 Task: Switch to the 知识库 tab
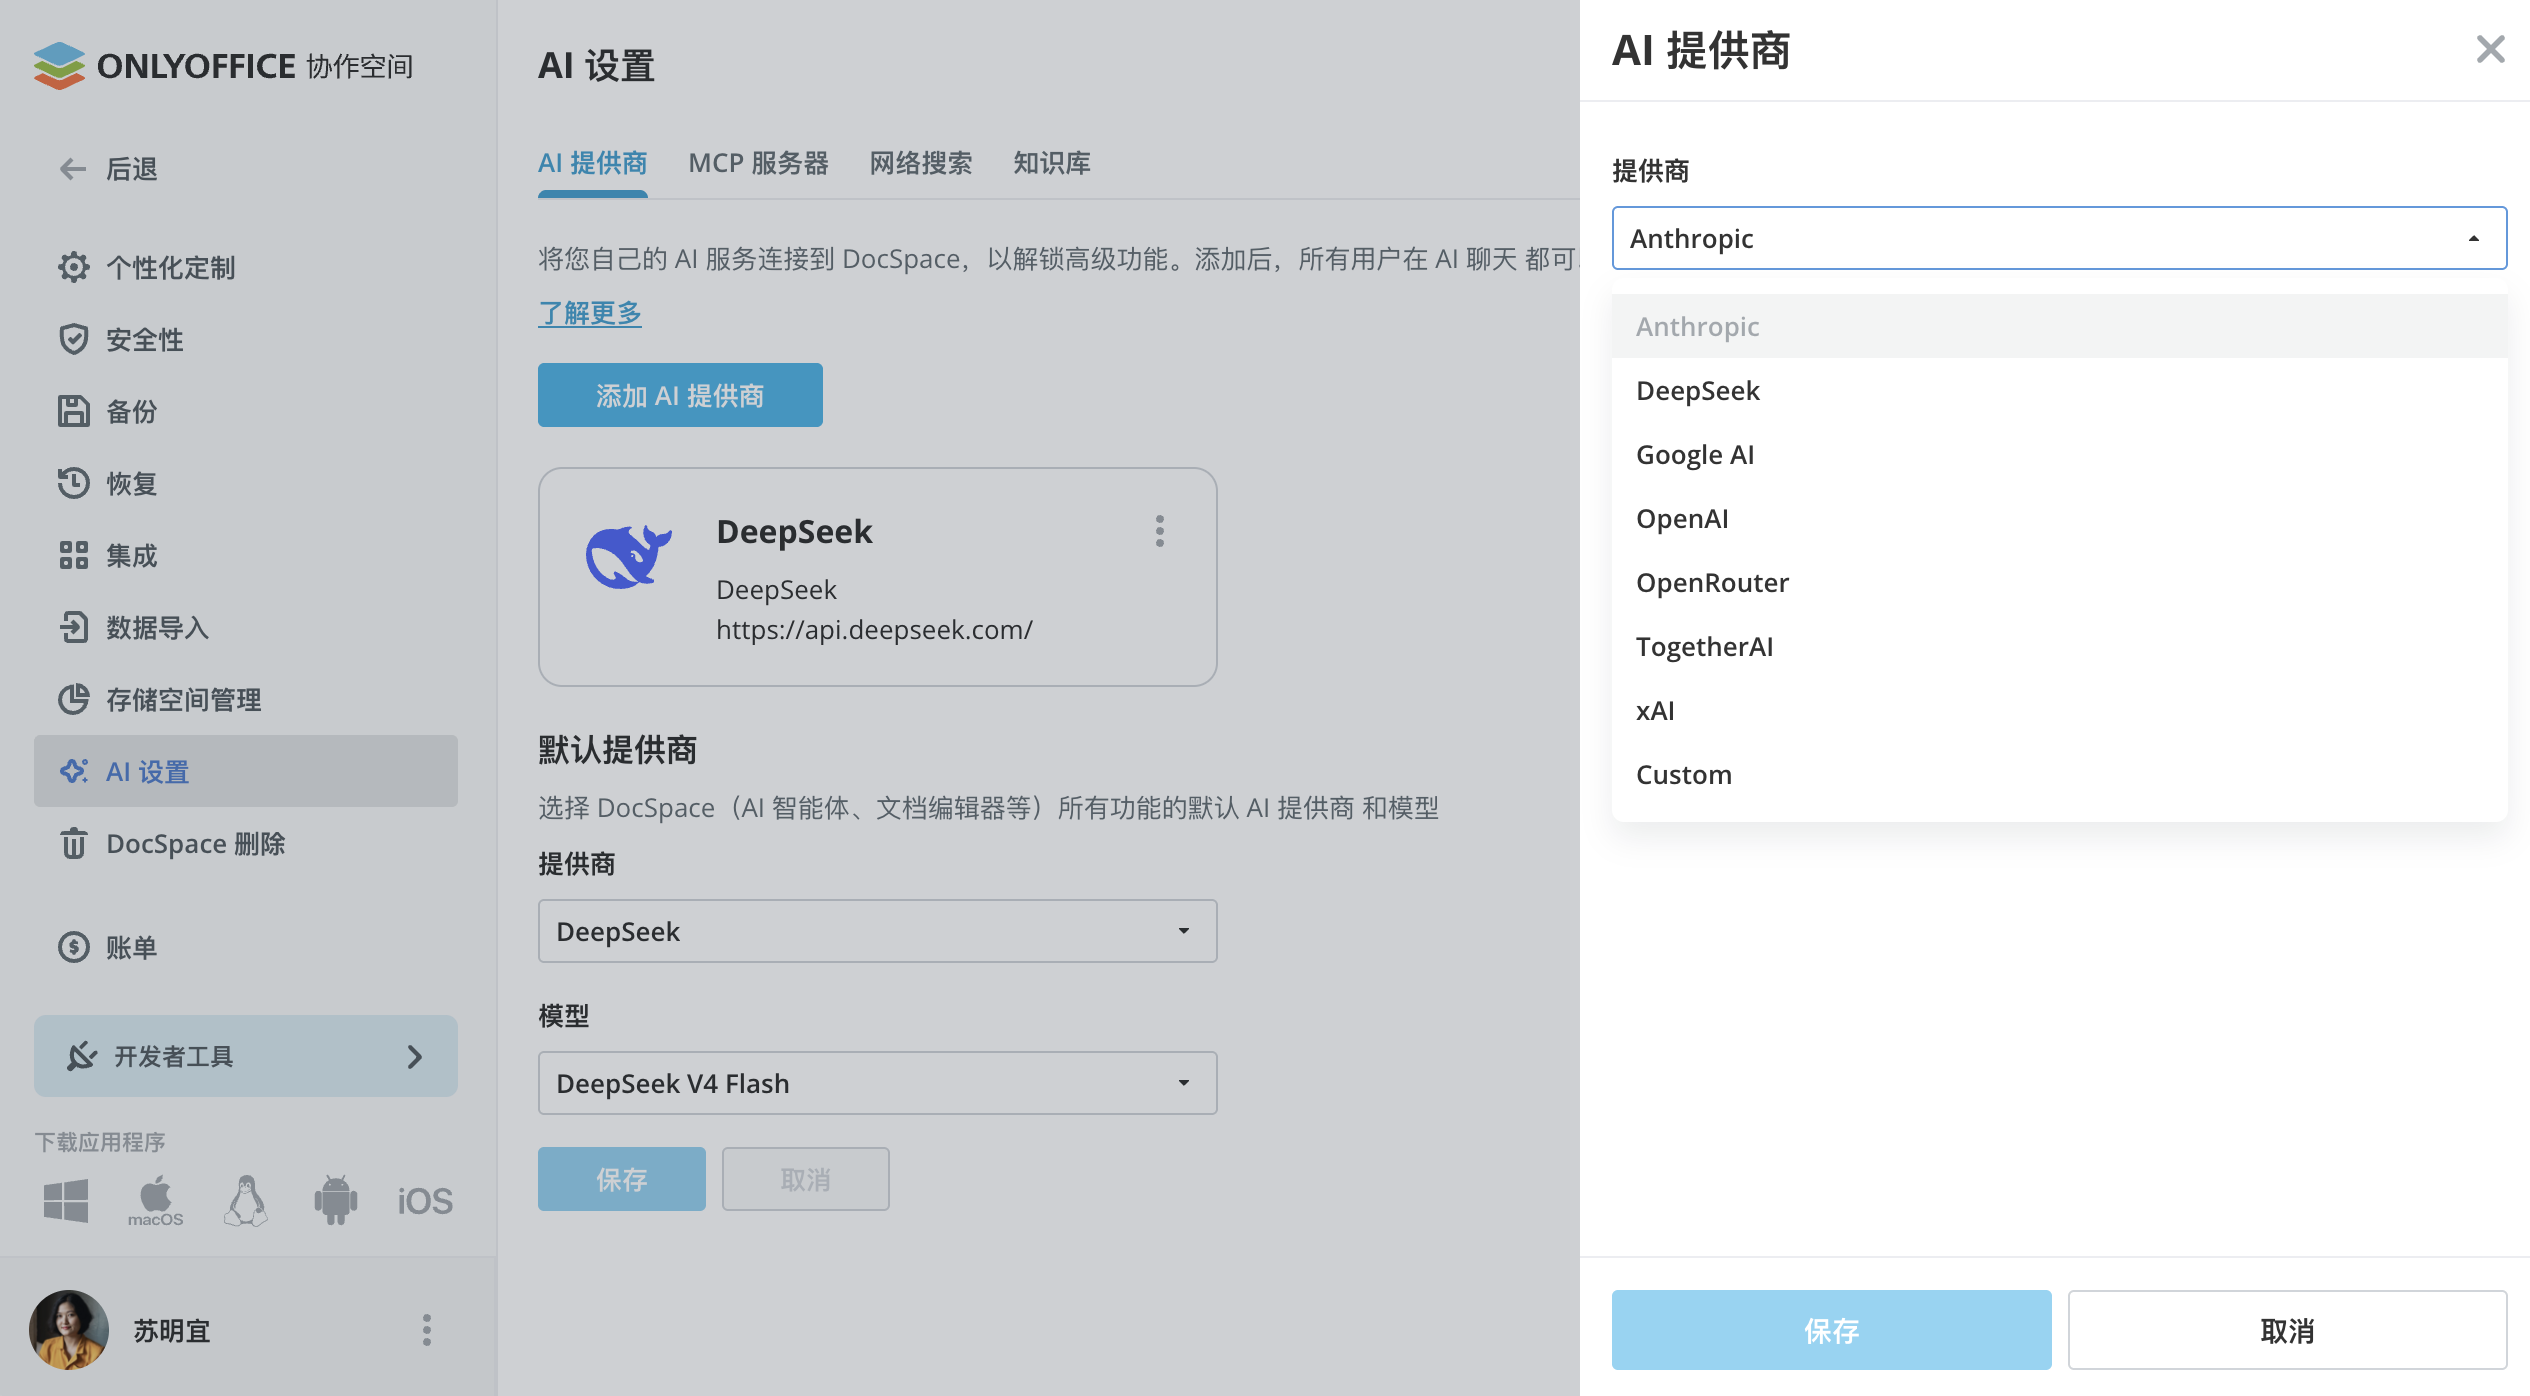(x=1051, y=163)
